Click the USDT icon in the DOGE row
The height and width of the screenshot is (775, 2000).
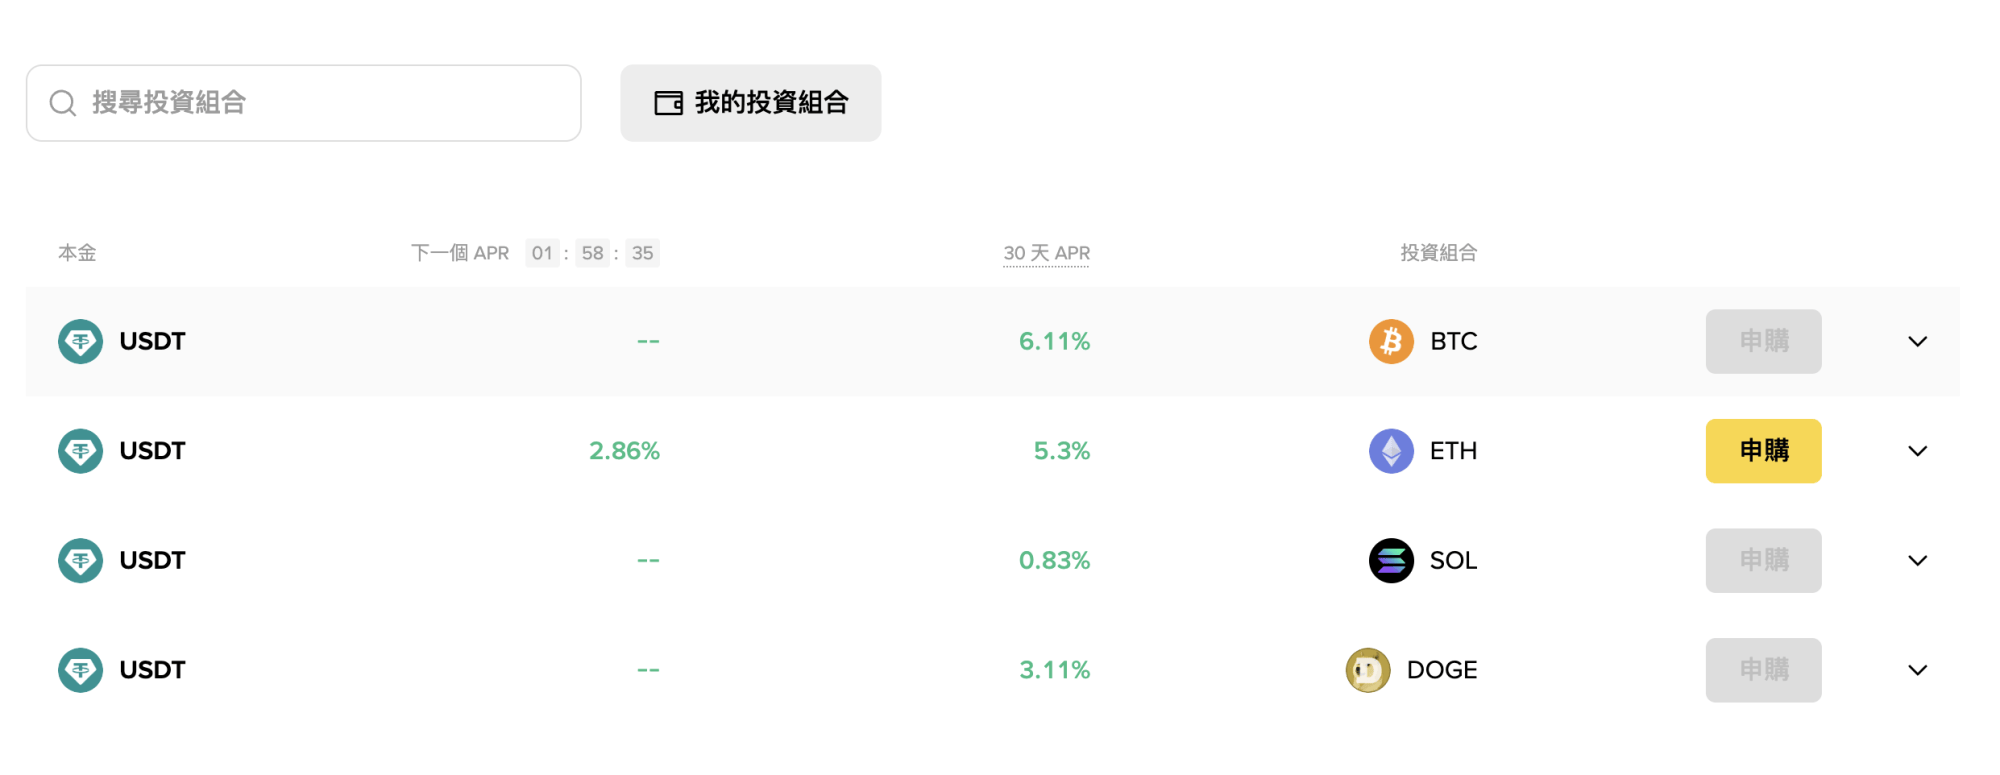click(x=80, y=670)
